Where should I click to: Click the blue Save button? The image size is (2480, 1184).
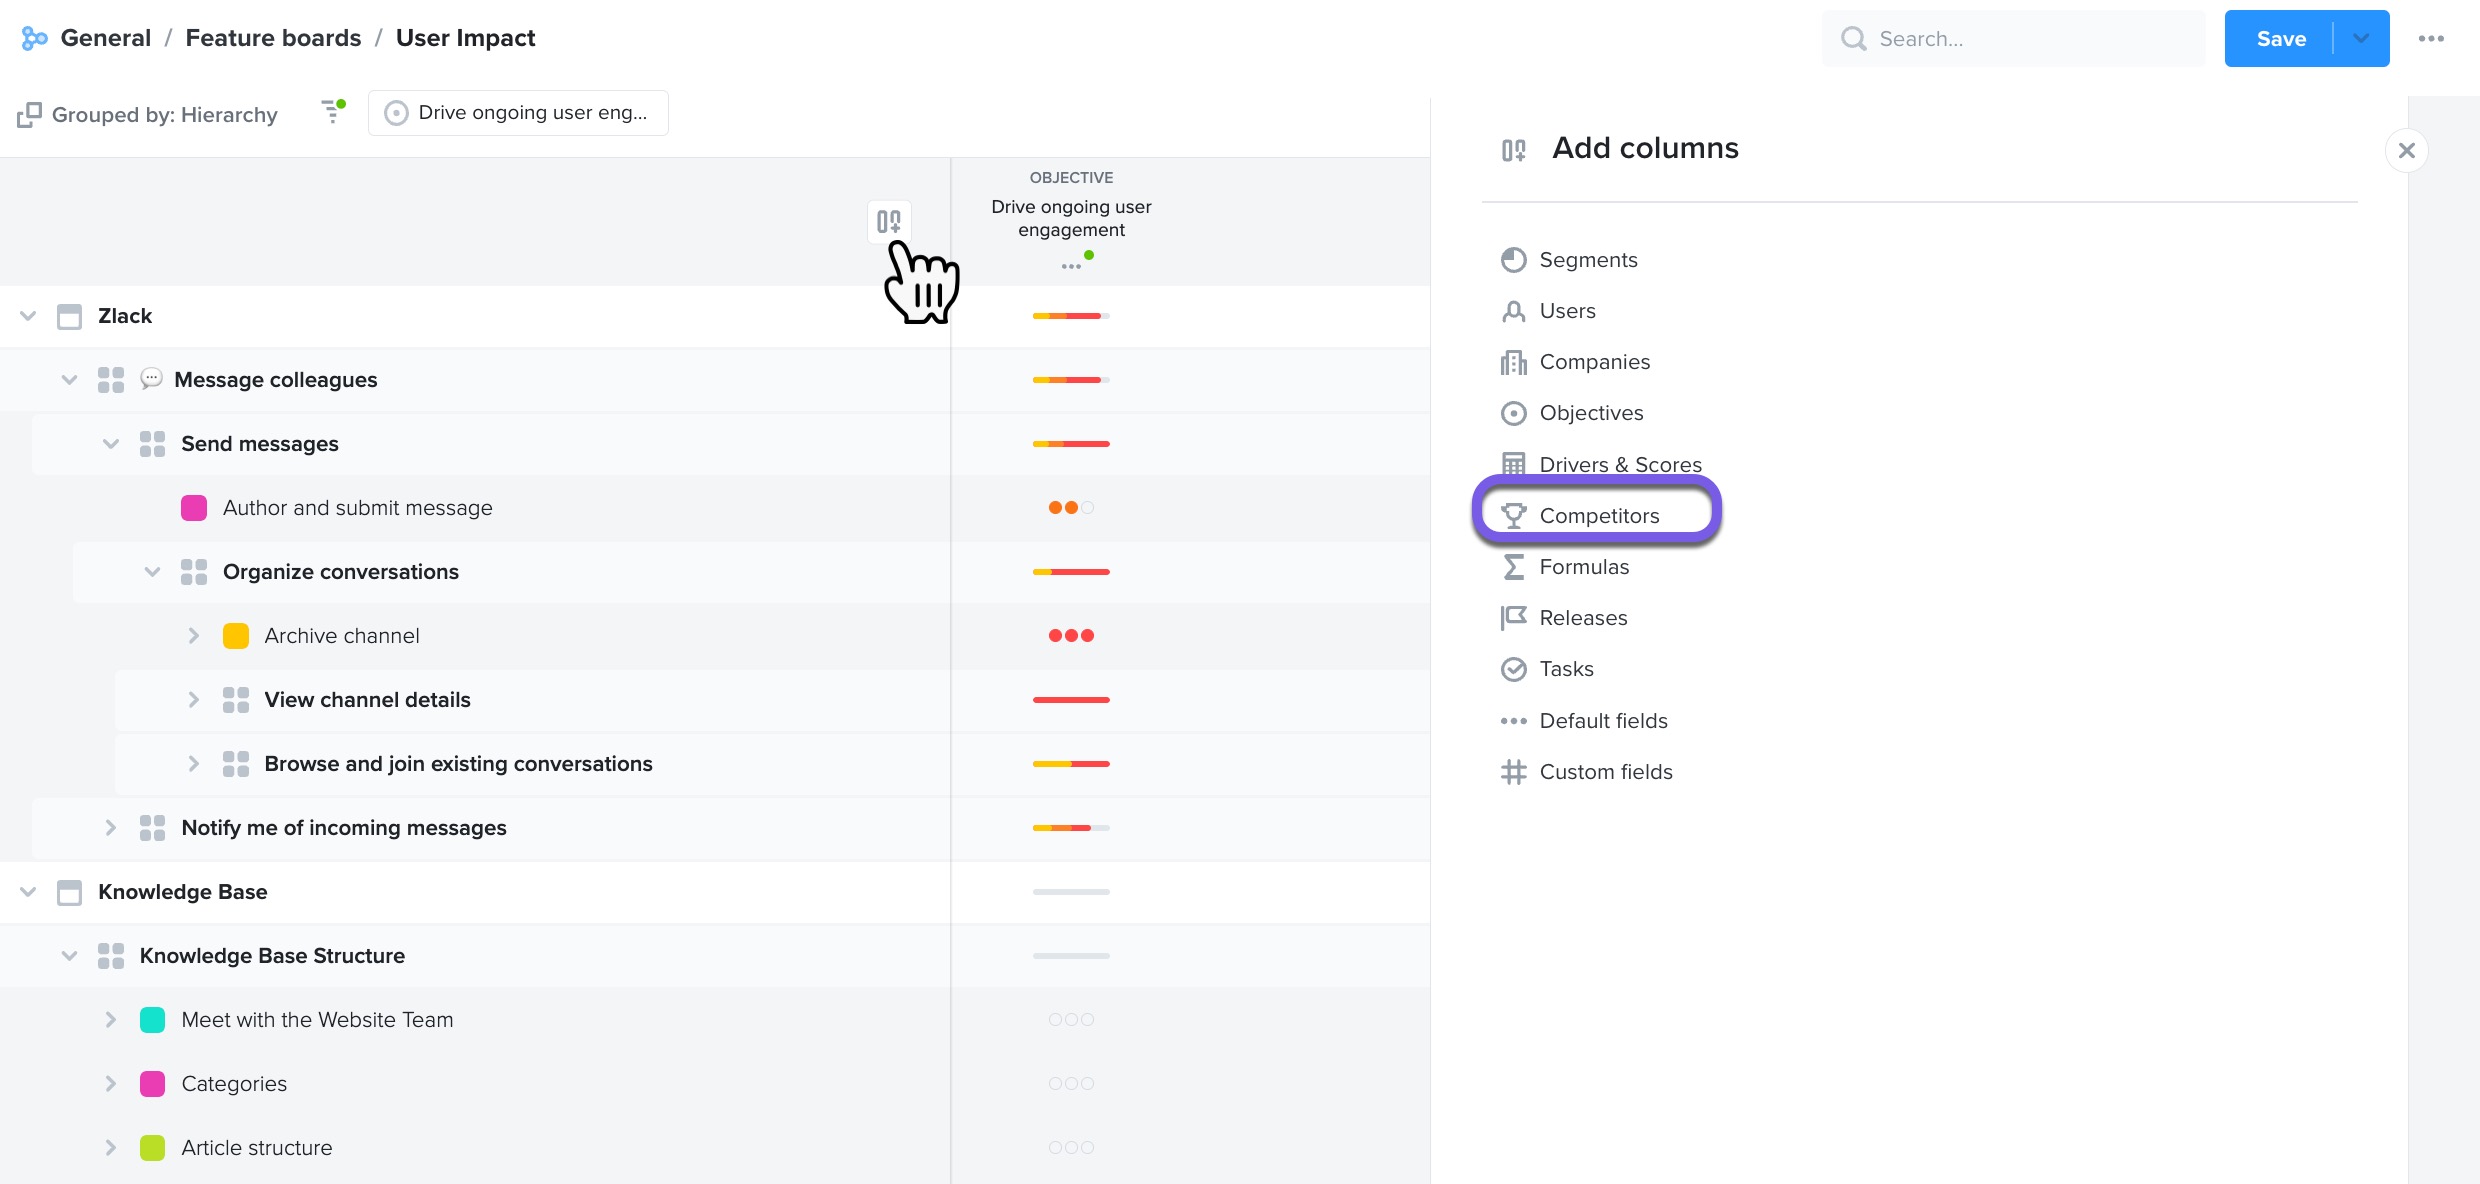(x=2281, y=39)
